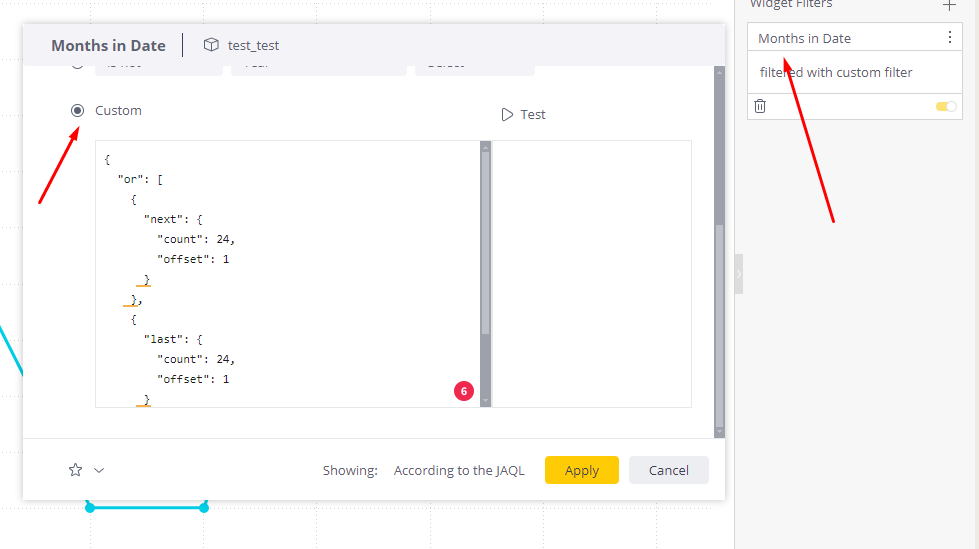Screen dimensions: 979x549
Task: Click the Test play icon
Action: coord(507,114)
